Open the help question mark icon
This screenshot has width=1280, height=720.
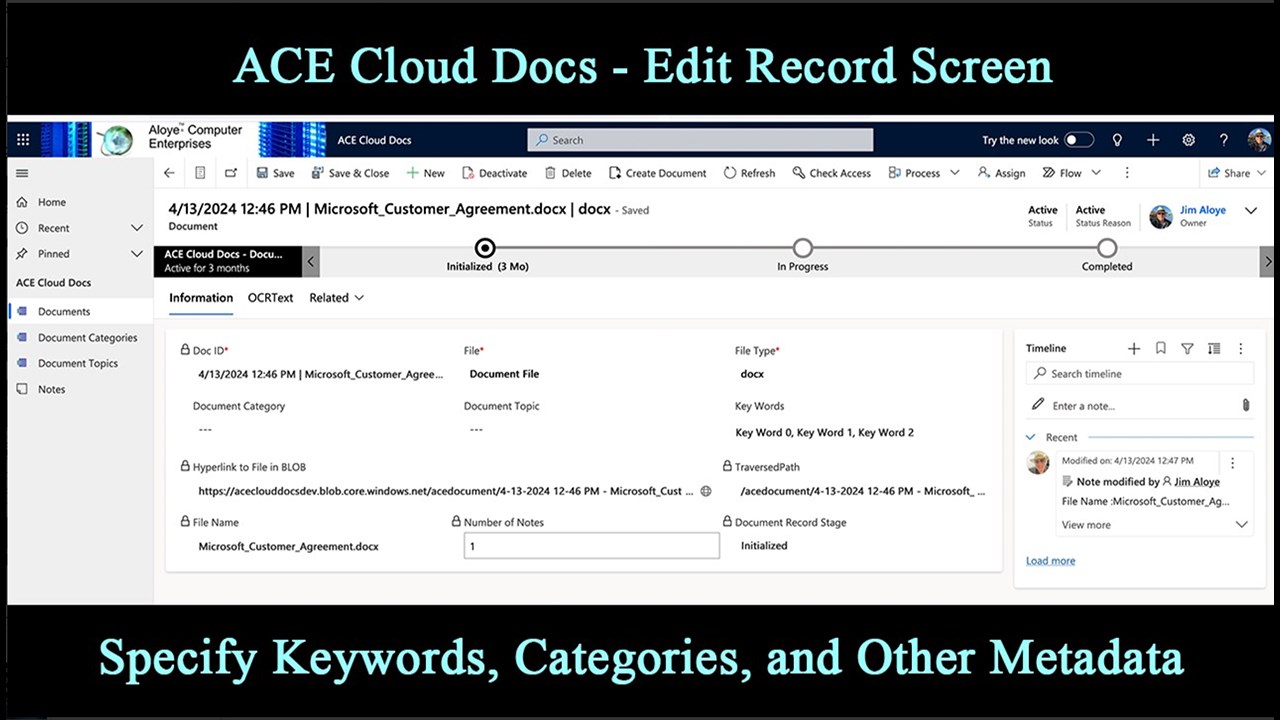(x=1223, y=140)
